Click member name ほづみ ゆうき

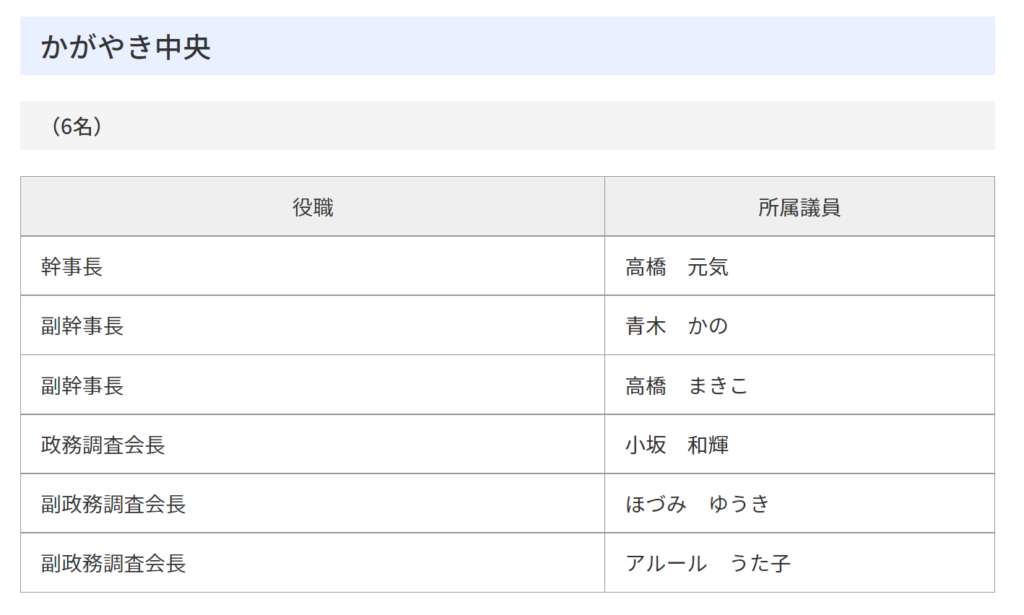click(x=697, y=503)
